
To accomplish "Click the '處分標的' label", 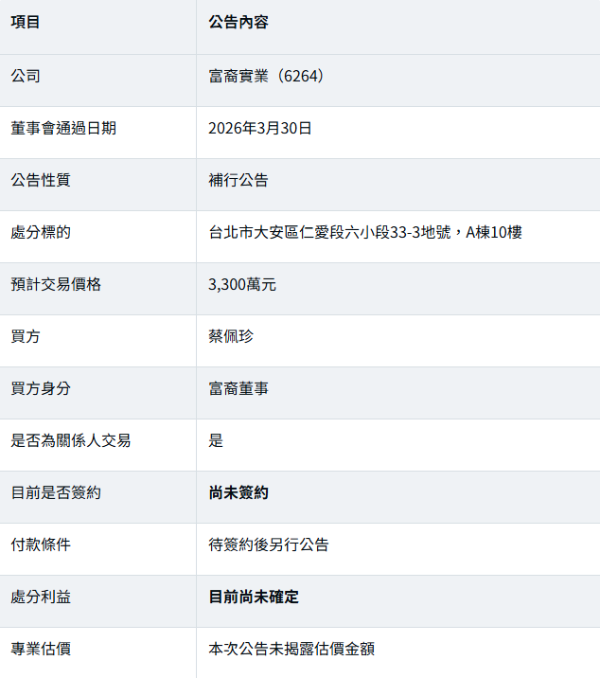I will click(x=41, y=232).
